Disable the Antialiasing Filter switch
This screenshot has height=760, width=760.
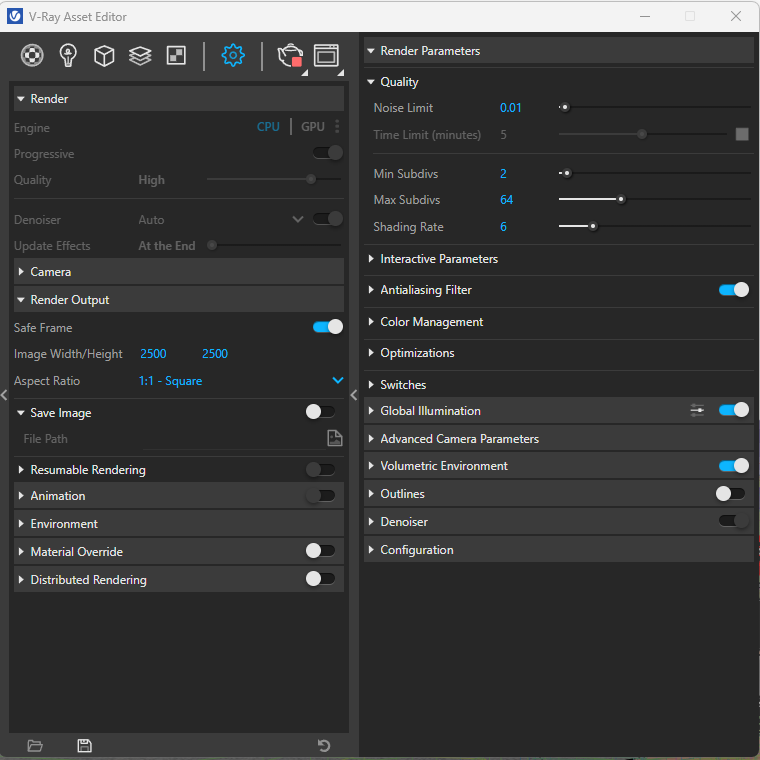pyautogui.click(x=734, y=290)
